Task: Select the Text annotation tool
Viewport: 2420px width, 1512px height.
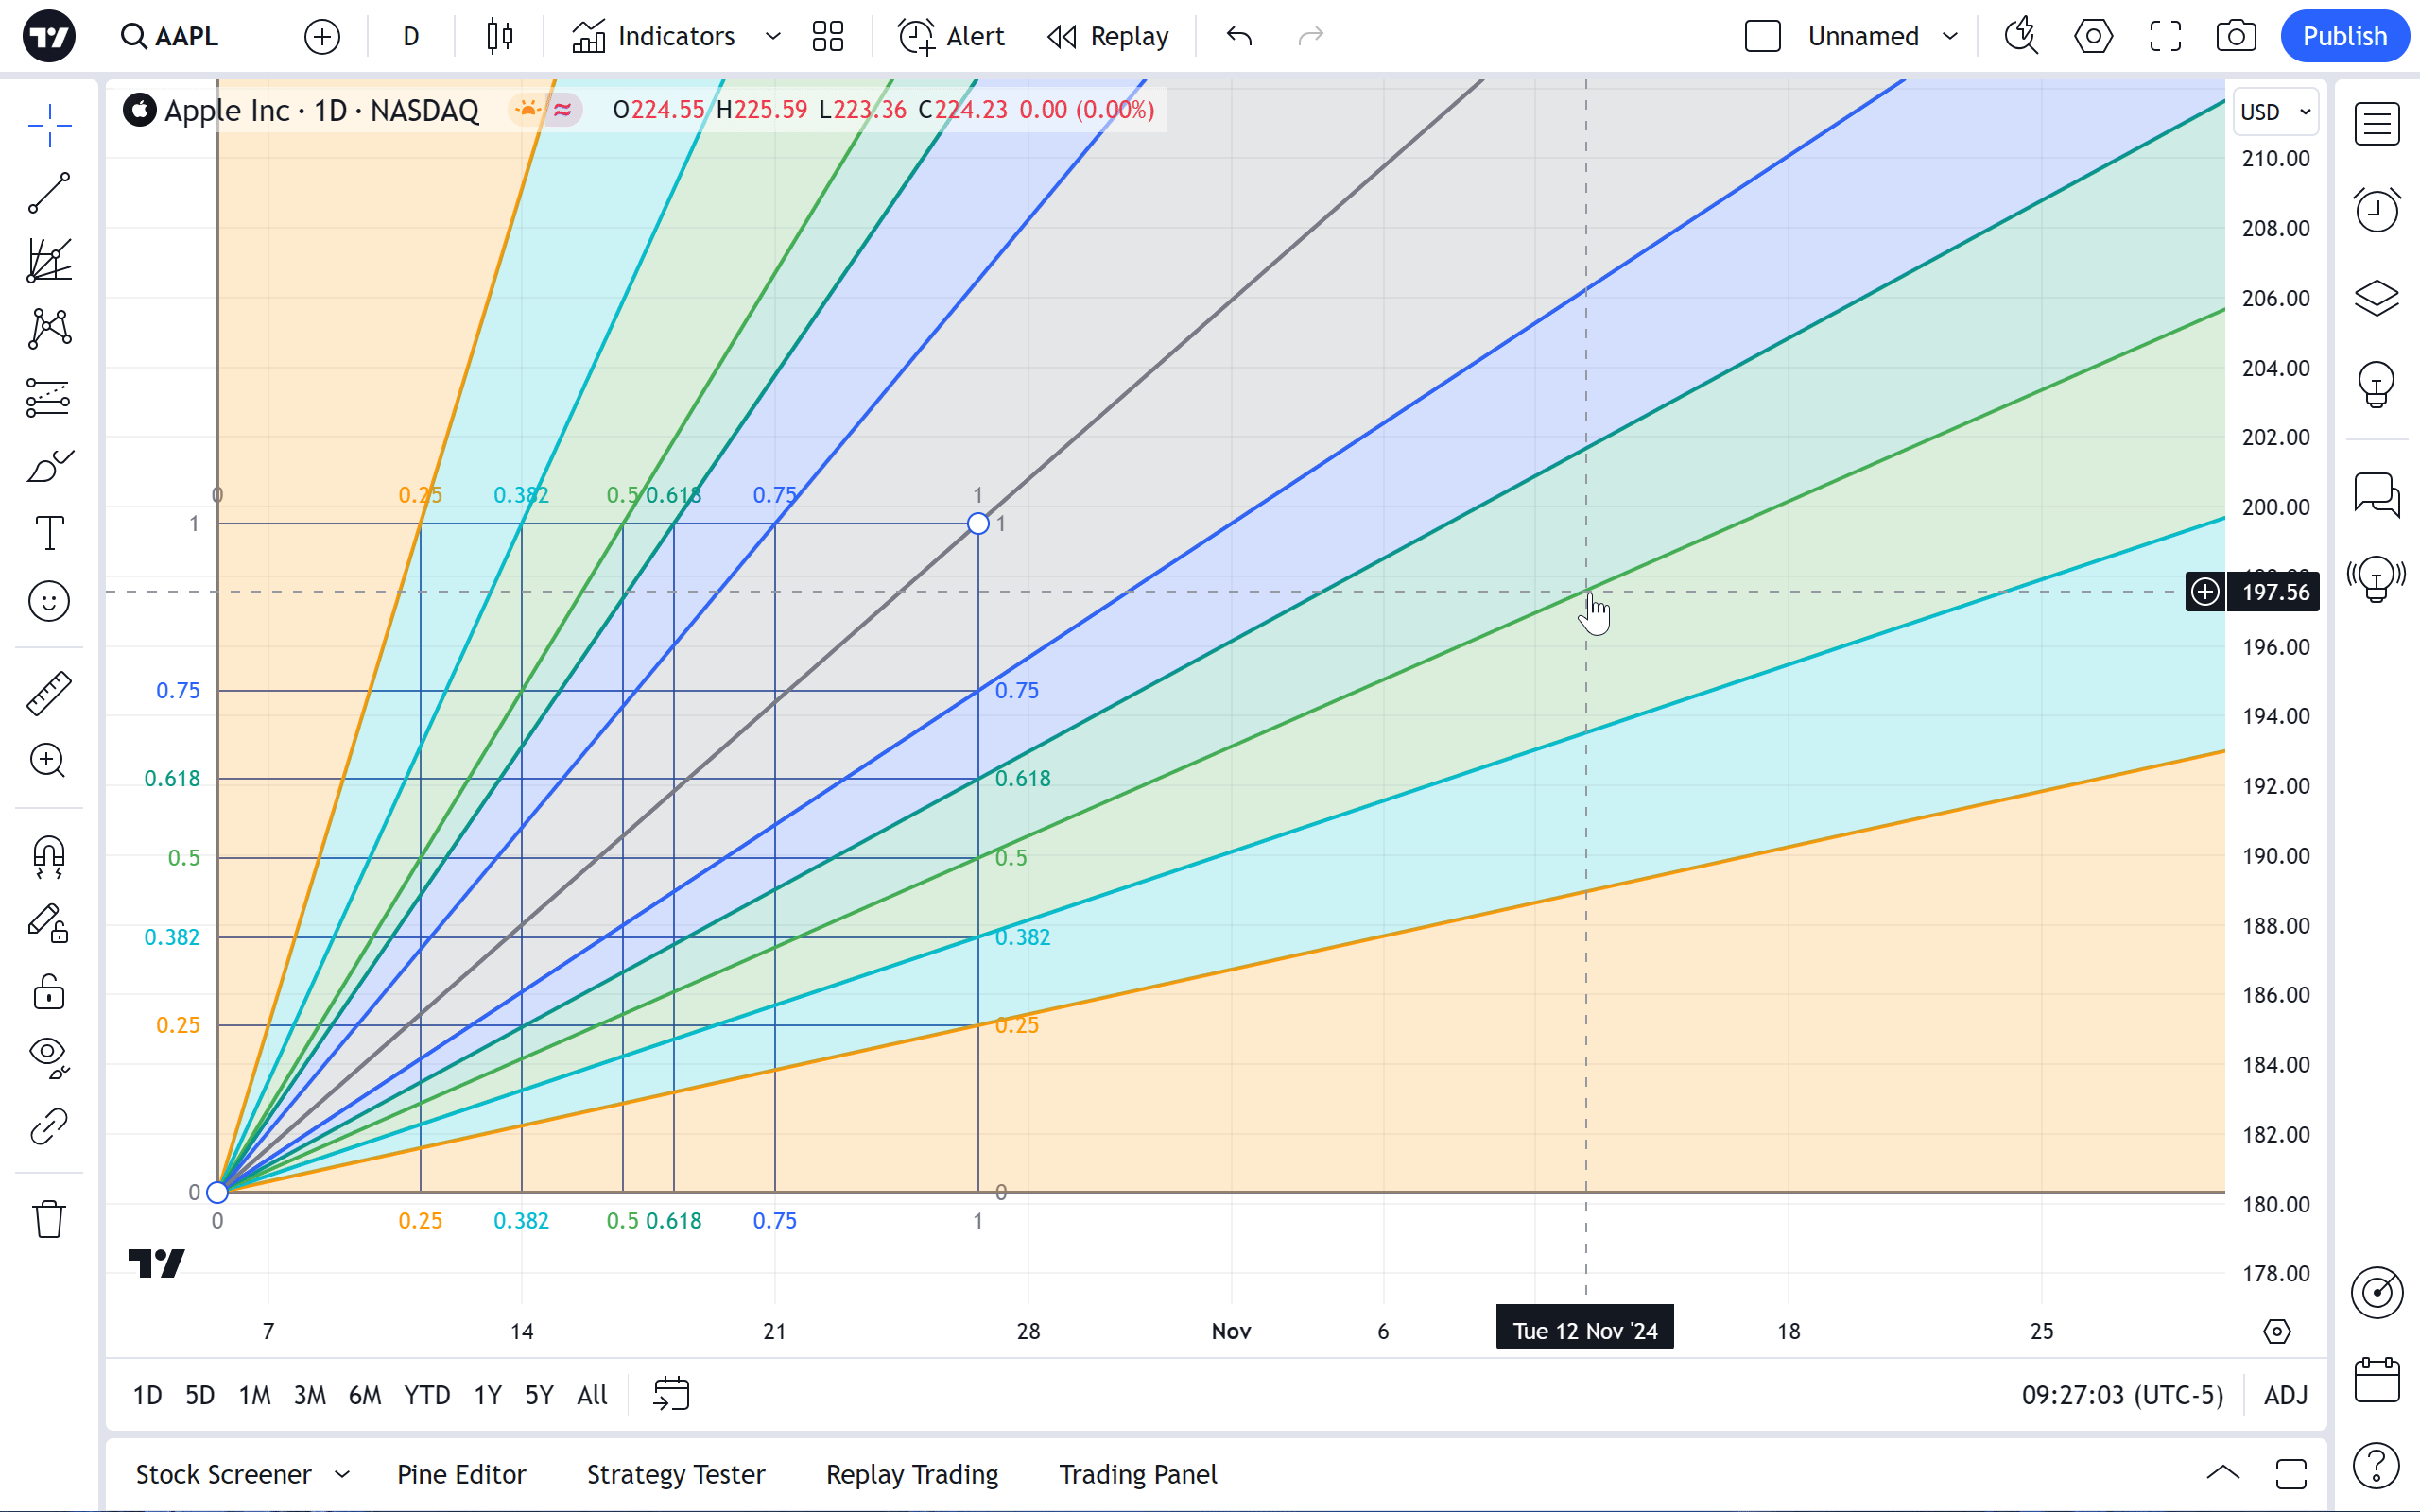Action: click(x=48, y=533)
